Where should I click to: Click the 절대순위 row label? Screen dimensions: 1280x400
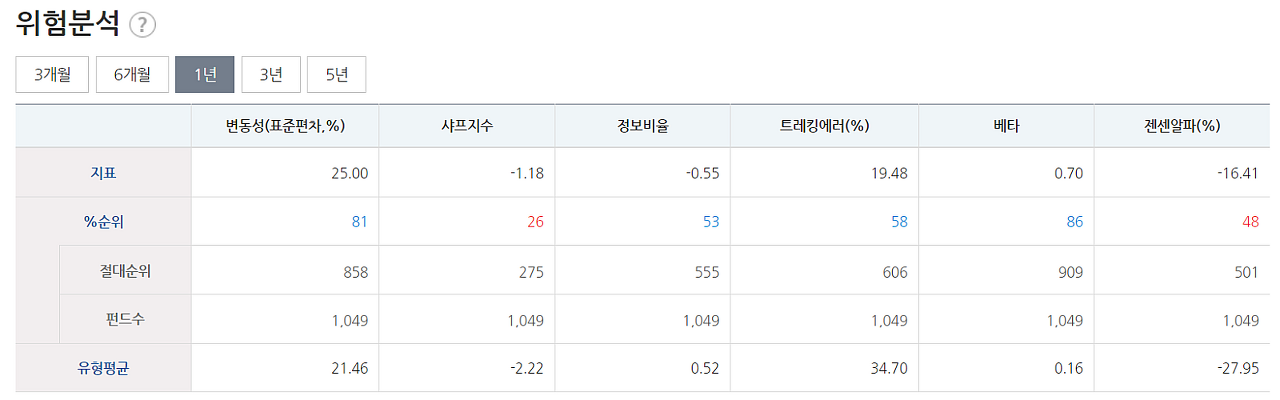125,270
